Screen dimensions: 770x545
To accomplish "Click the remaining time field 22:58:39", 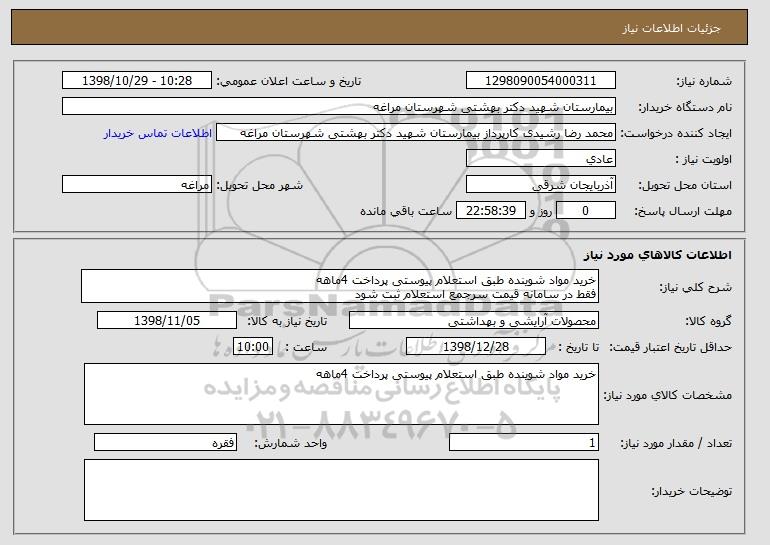I will click(491, 211).
